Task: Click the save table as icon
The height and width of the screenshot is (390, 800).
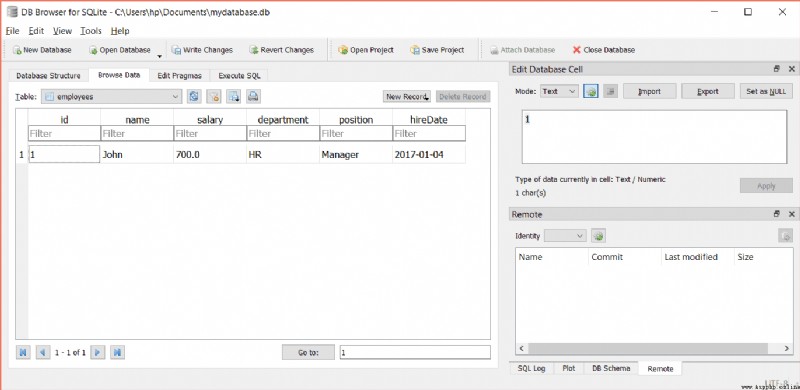Action: [234, 96]
